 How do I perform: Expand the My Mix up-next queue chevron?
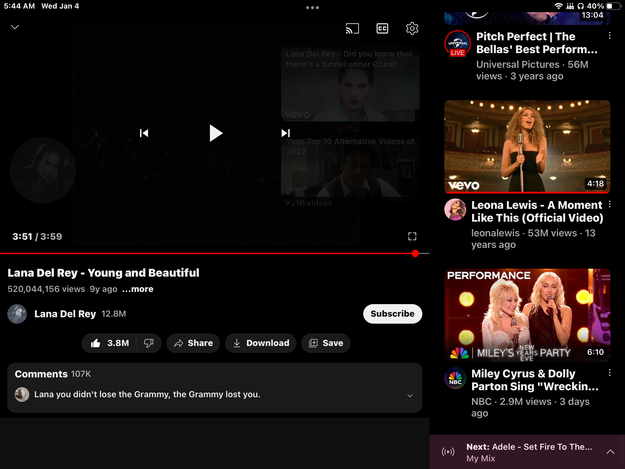pos(610,452)
